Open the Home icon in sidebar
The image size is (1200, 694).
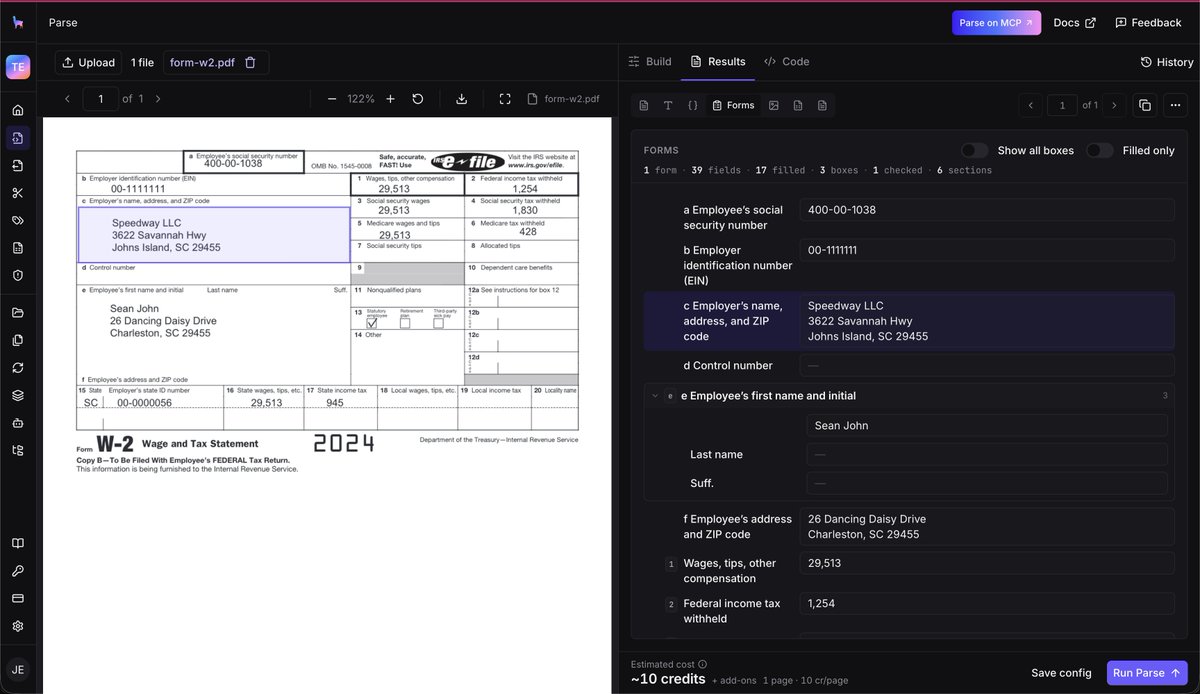pyautogui.click(x=18, y=110)
